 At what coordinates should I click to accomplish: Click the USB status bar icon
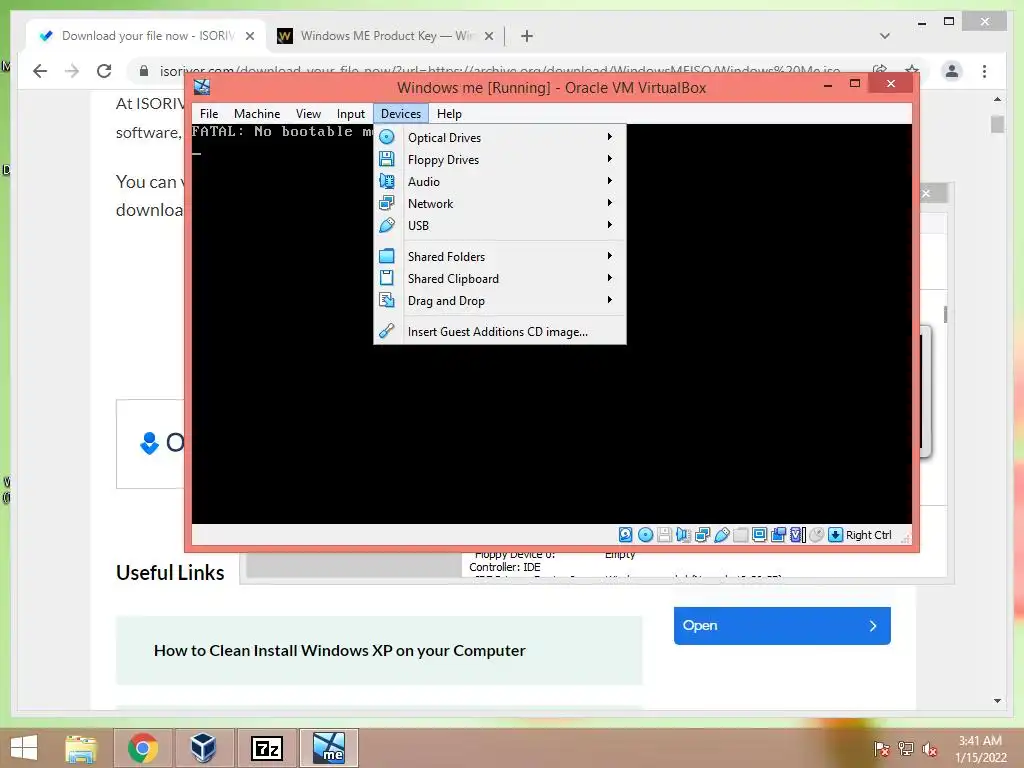point(722,535)
